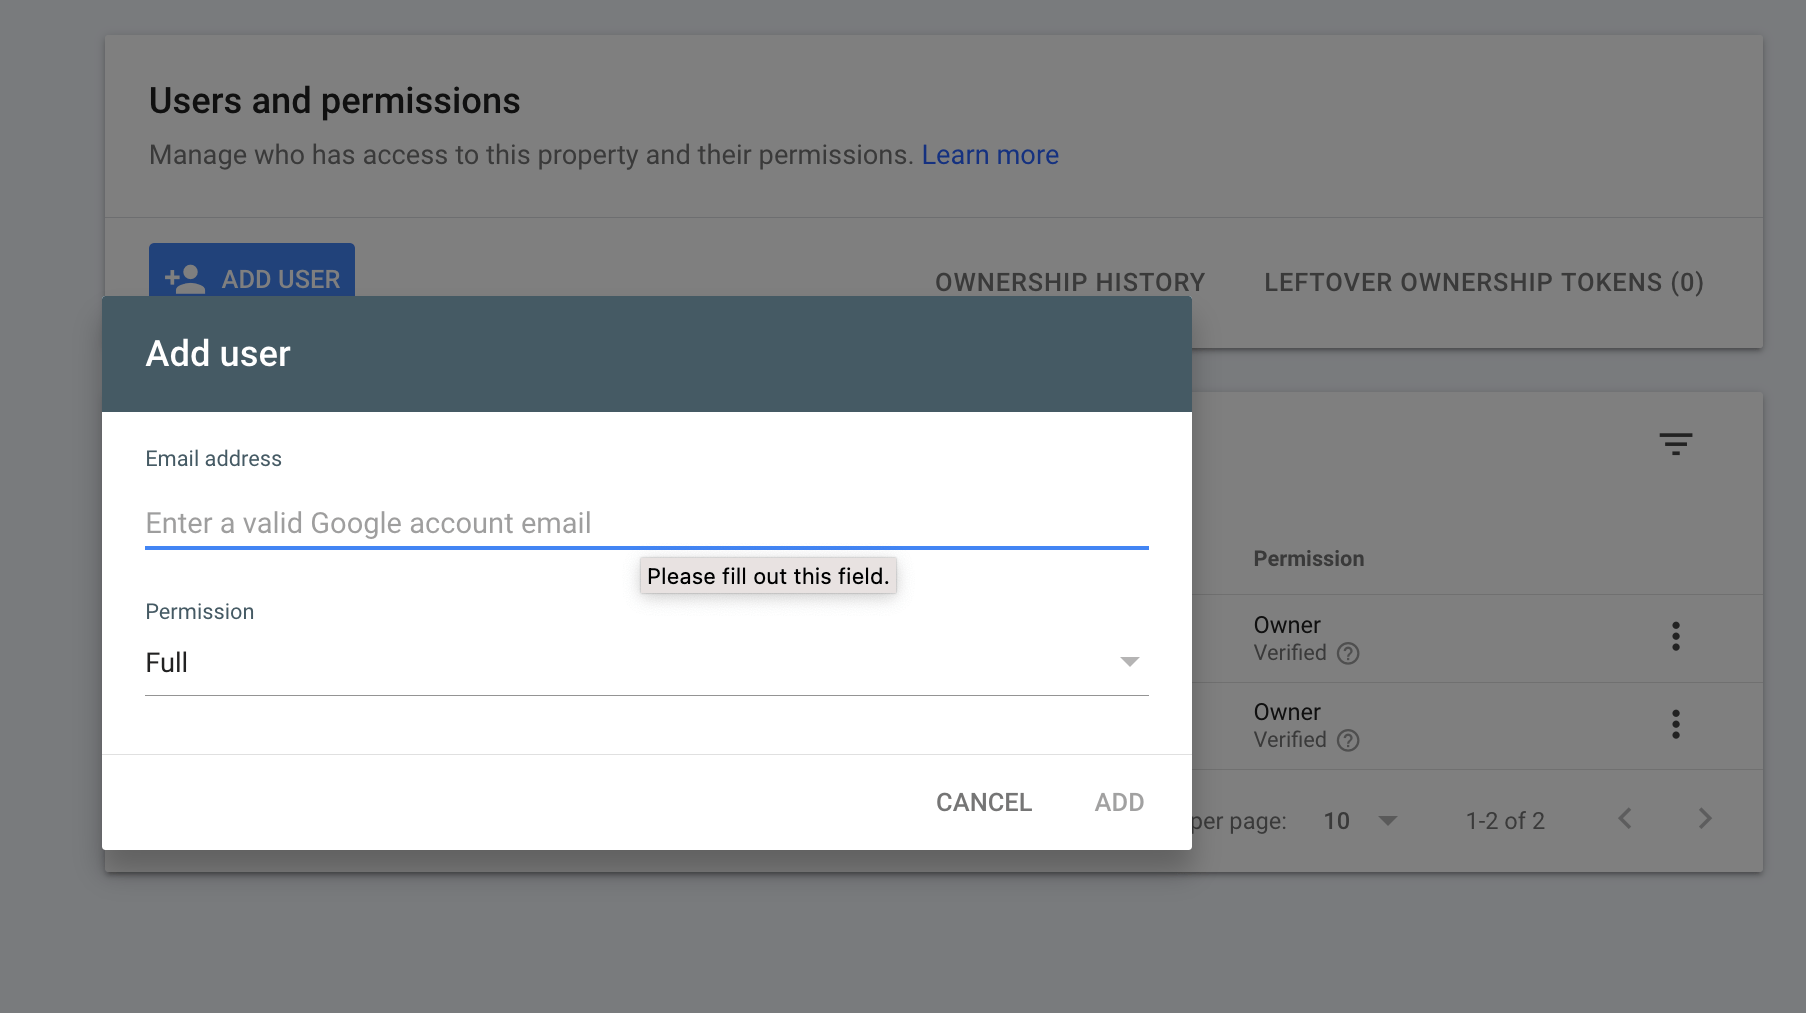Go to the next page of users
The height and width of the screenshot is (1013, 1806).
1705,819
